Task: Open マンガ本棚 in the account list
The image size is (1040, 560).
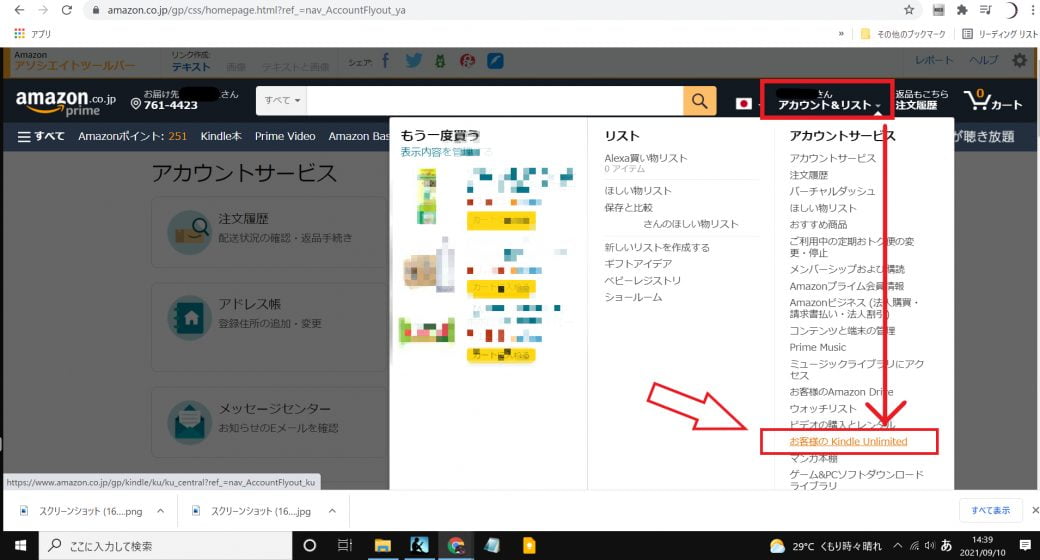Action: (813, 458)
